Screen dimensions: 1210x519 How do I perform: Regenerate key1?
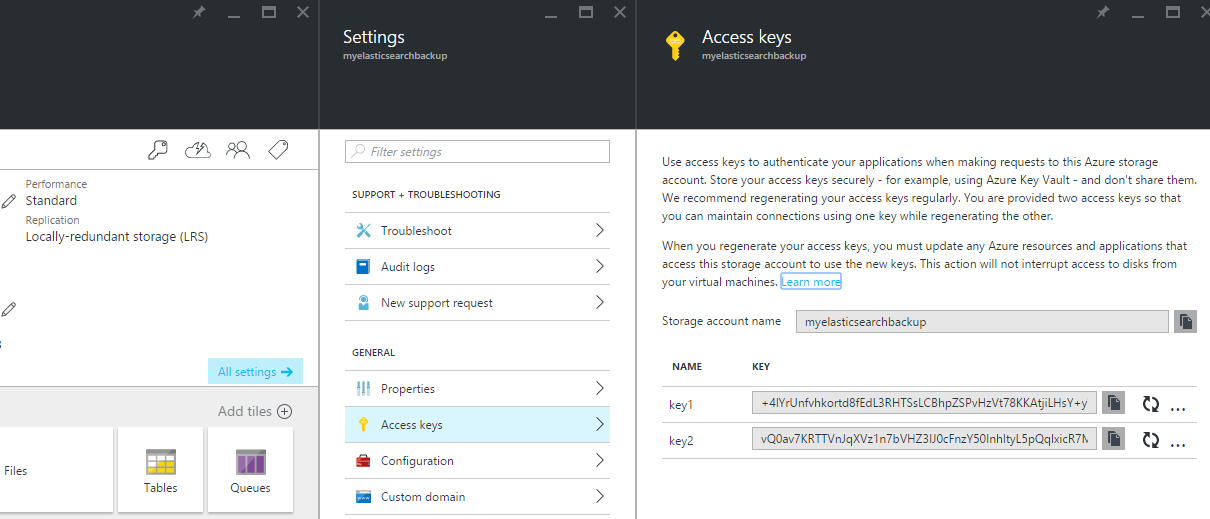(1151, 404)
